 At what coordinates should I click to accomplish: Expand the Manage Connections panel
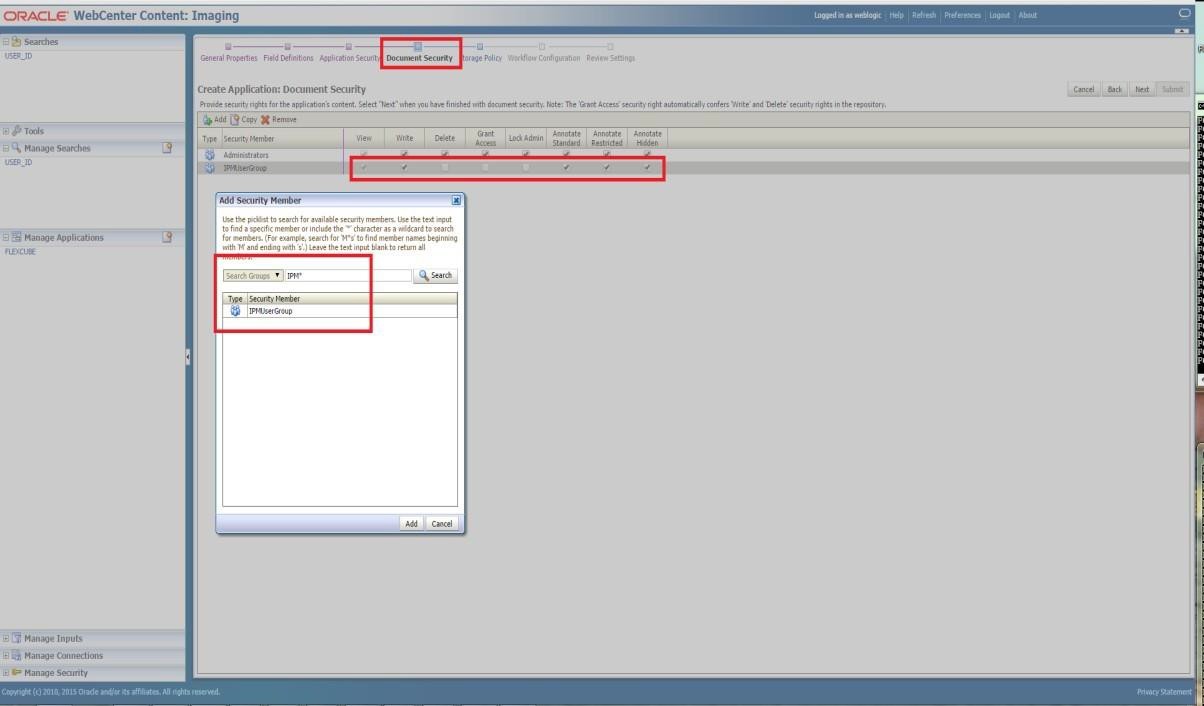tap(6, 655)
